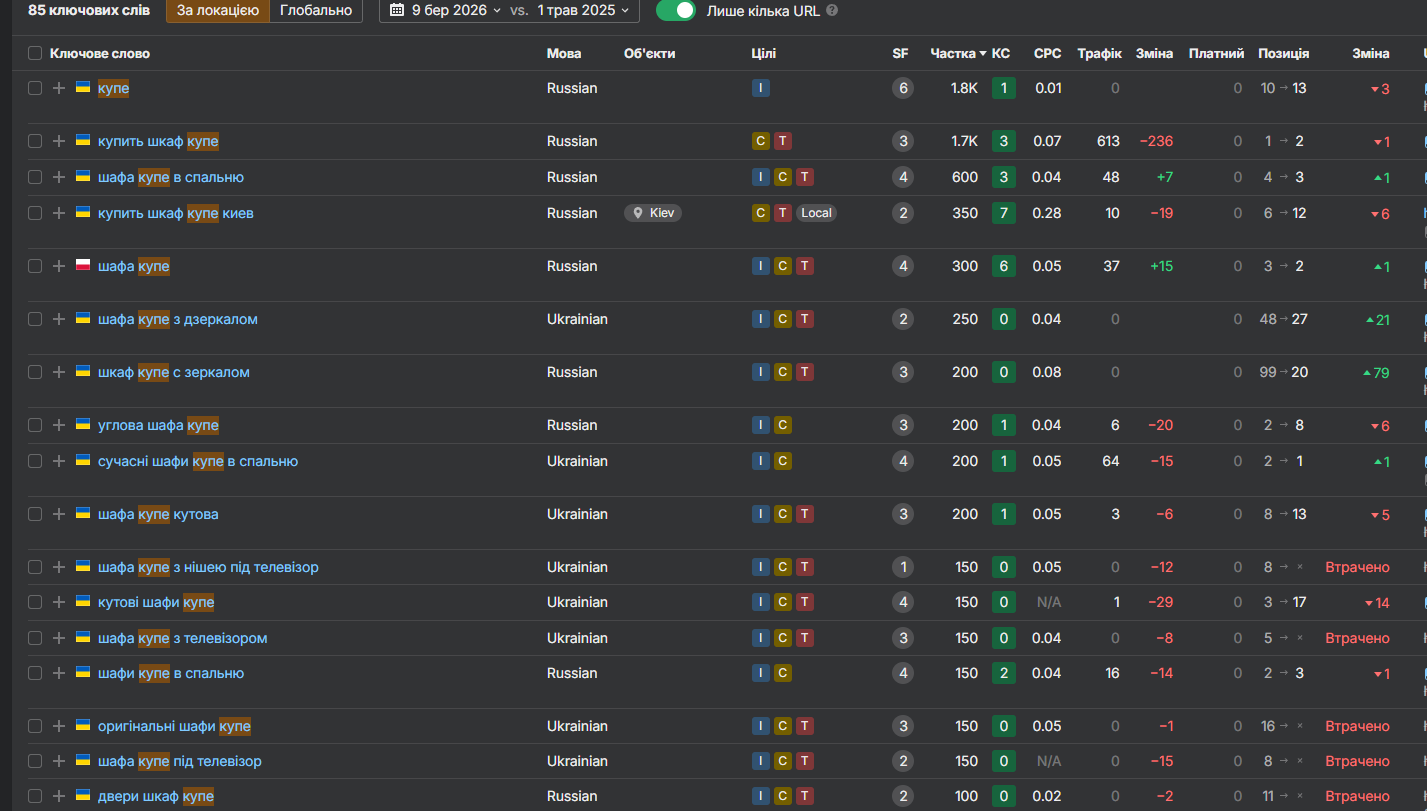Click the 1.8K volume value for купе

(964, 88)
